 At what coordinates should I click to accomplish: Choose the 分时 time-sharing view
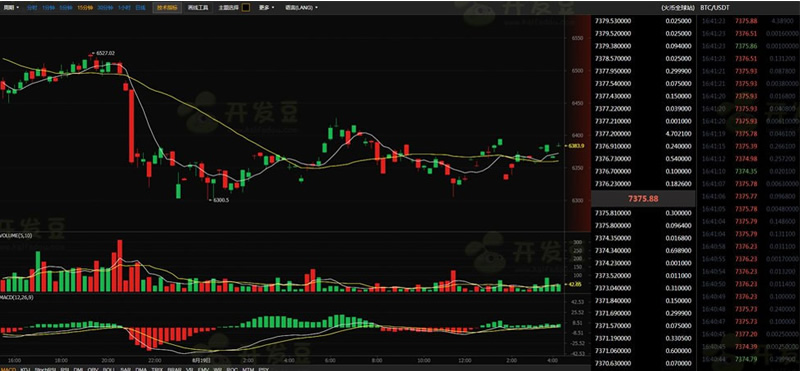(x=31, y=8)
